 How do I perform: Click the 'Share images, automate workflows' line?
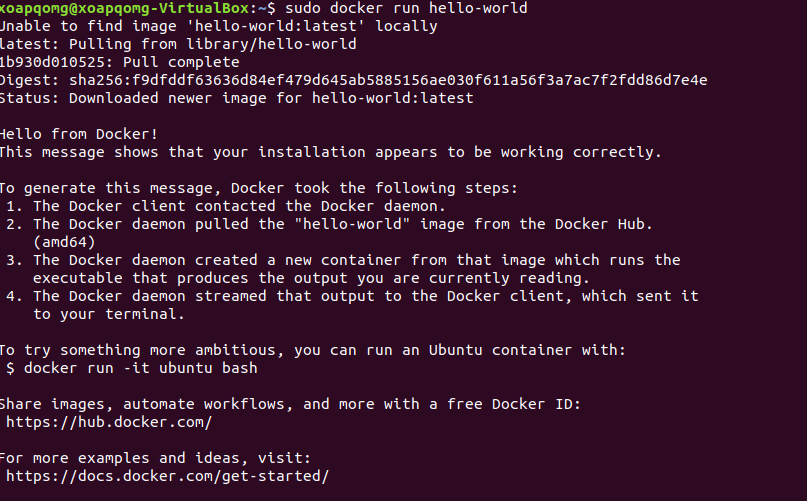tap(290, 404)
